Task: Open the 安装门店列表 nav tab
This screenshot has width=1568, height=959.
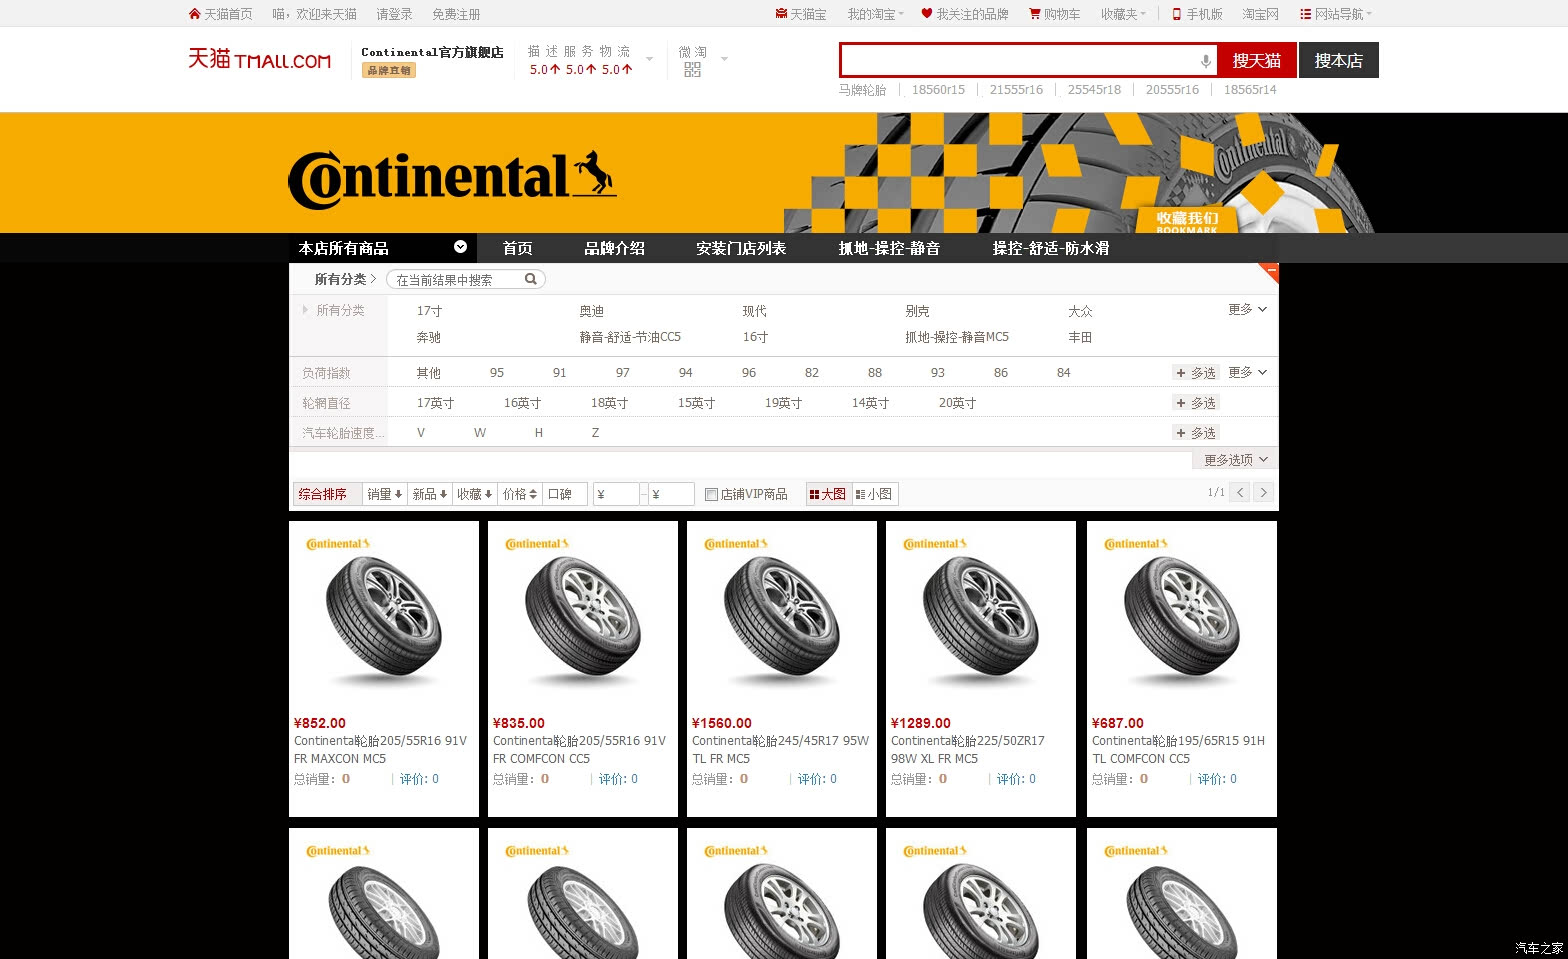Action: point(741,248)
